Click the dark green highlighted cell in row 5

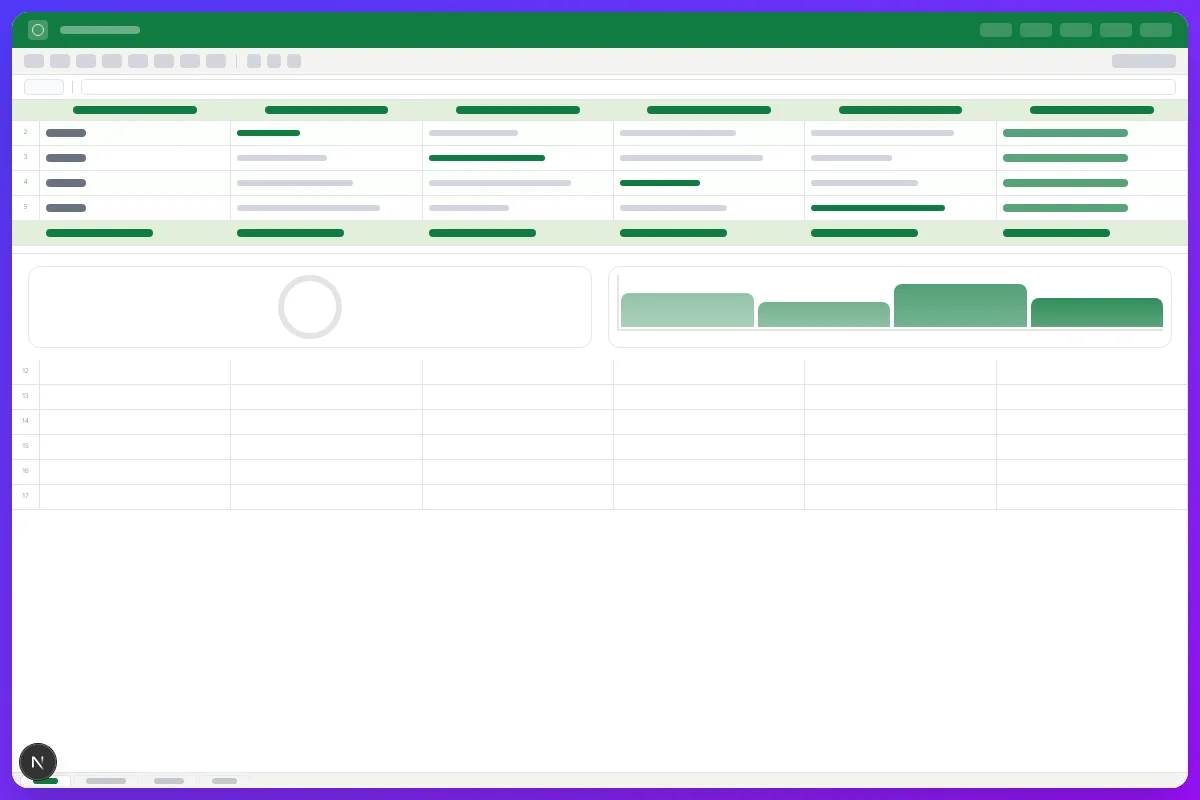900,208
